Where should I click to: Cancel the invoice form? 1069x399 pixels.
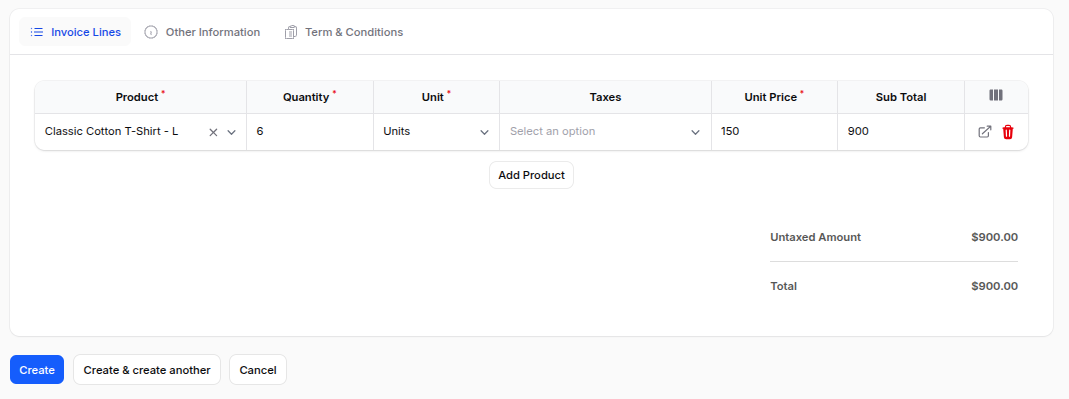point(258,370)
